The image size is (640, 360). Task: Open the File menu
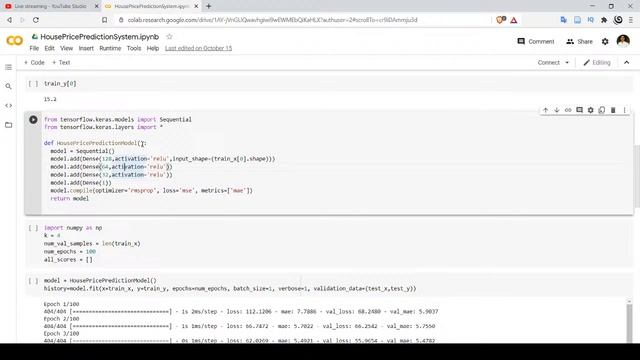coord(34,48)
